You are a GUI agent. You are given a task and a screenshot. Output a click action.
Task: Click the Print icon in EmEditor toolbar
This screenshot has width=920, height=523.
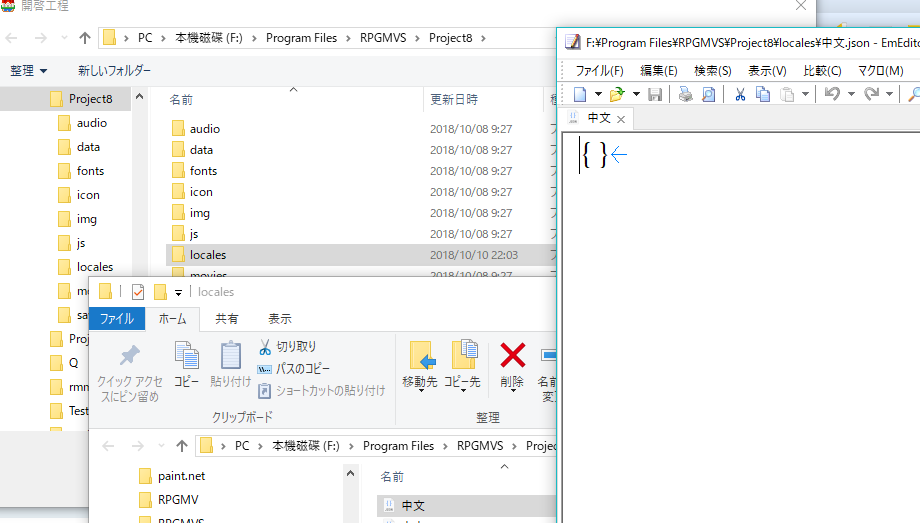[x=685, y=94]
